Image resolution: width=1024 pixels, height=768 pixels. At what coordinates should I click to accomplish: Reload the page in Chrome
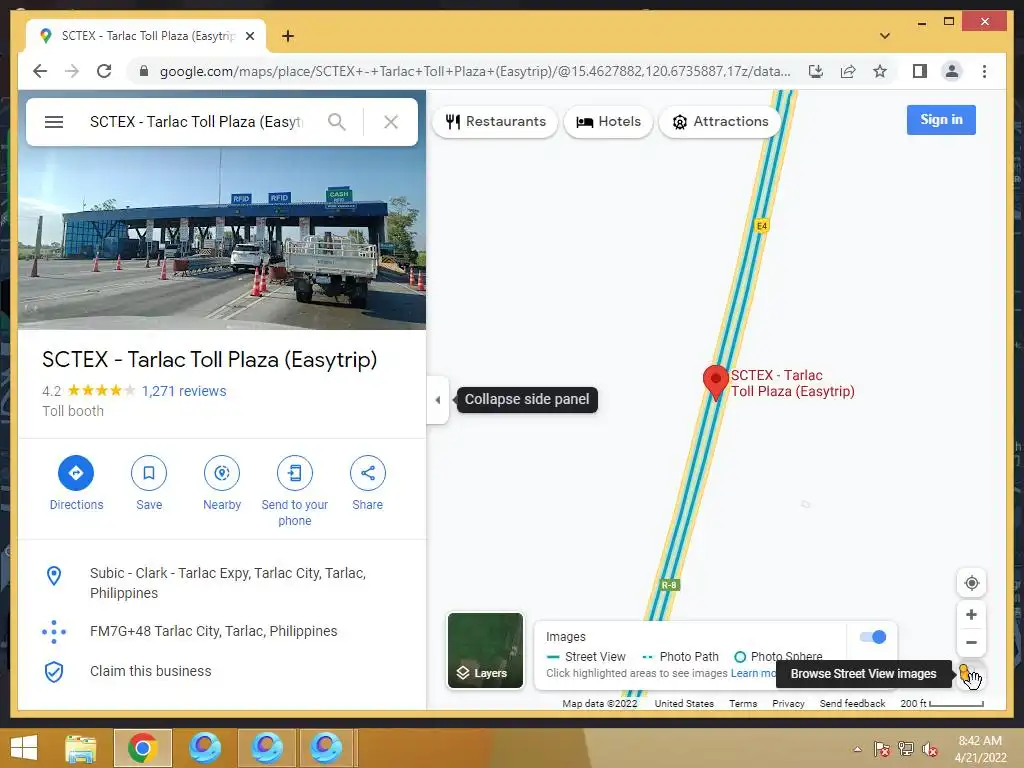pyautogui.click(x=104, y=71)
